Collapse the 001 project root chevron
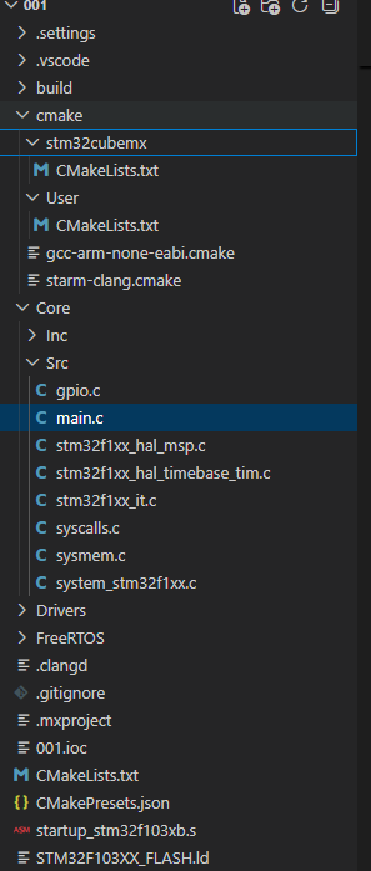 (11, 5)
